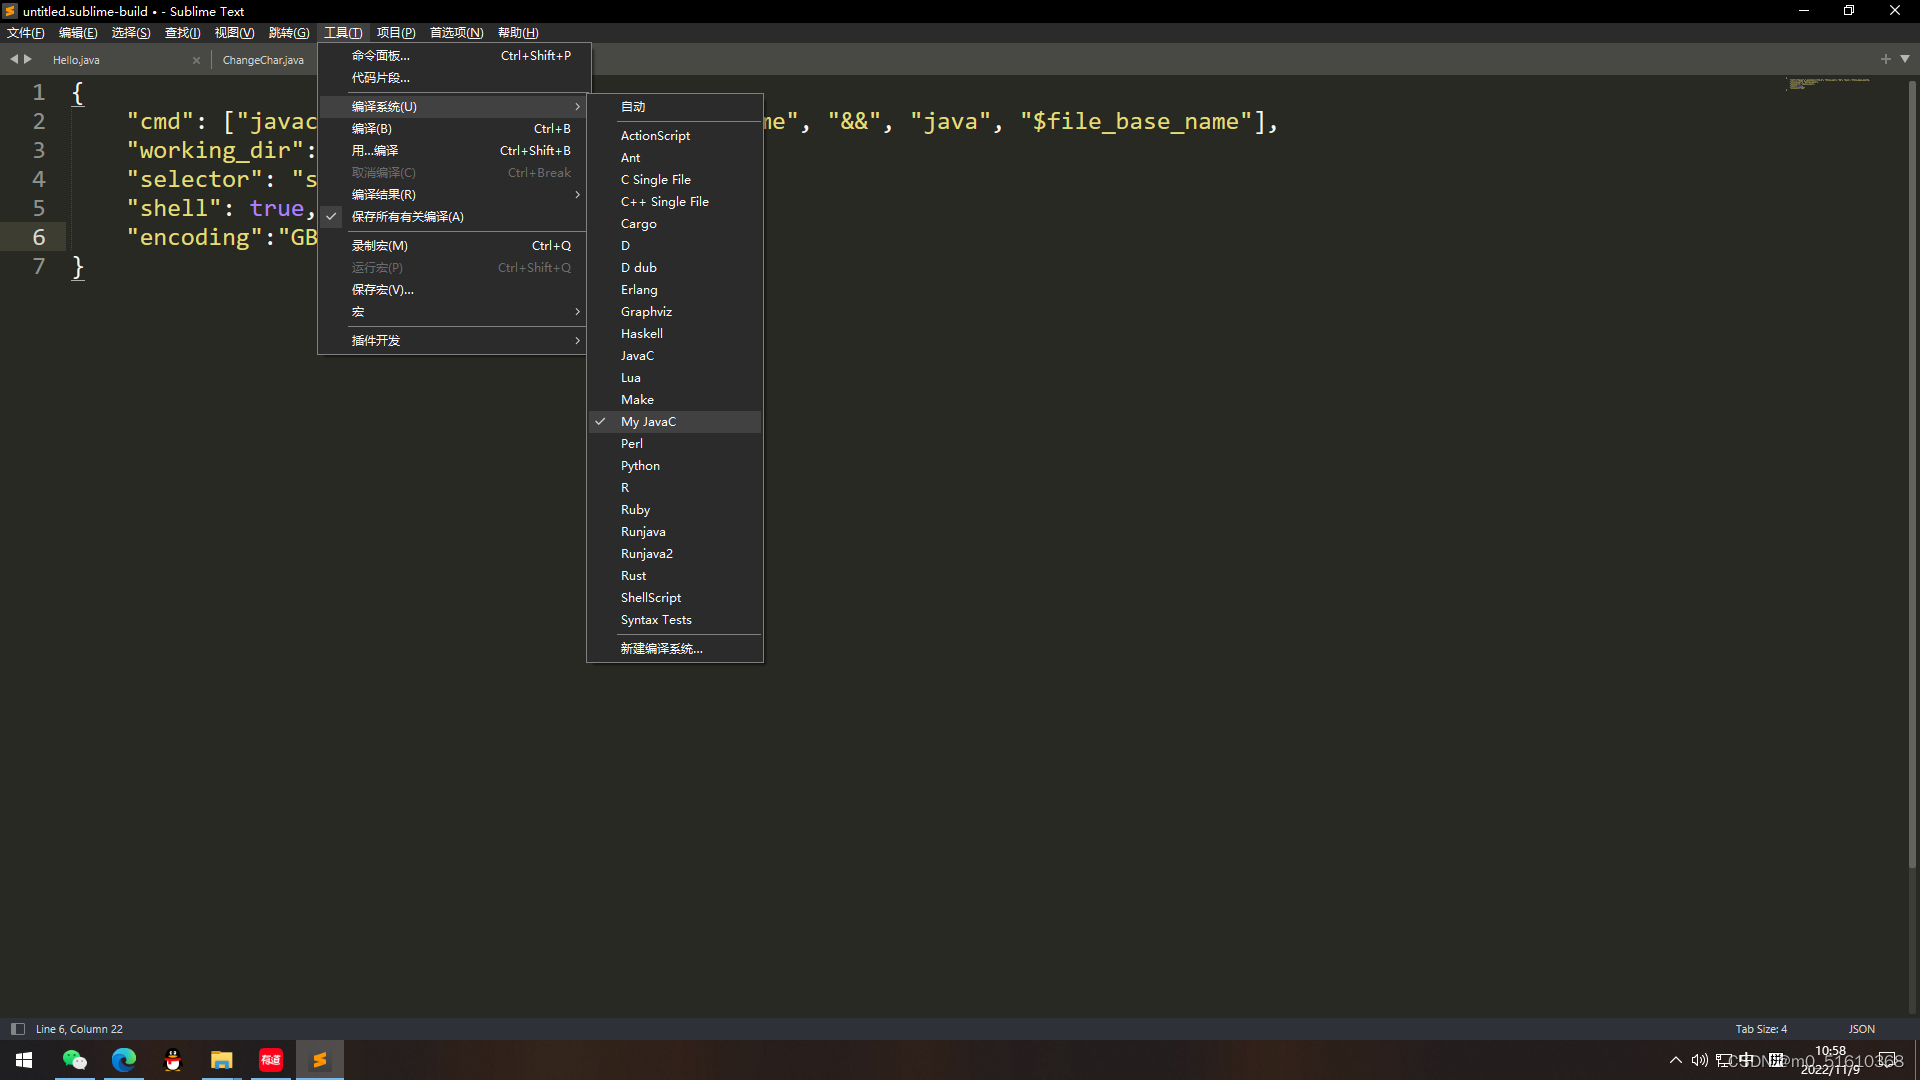Screen dimensions: 1920x1080
Task: Toggle 保存所有有关编译 option
Action: click(x=407, y=217)
